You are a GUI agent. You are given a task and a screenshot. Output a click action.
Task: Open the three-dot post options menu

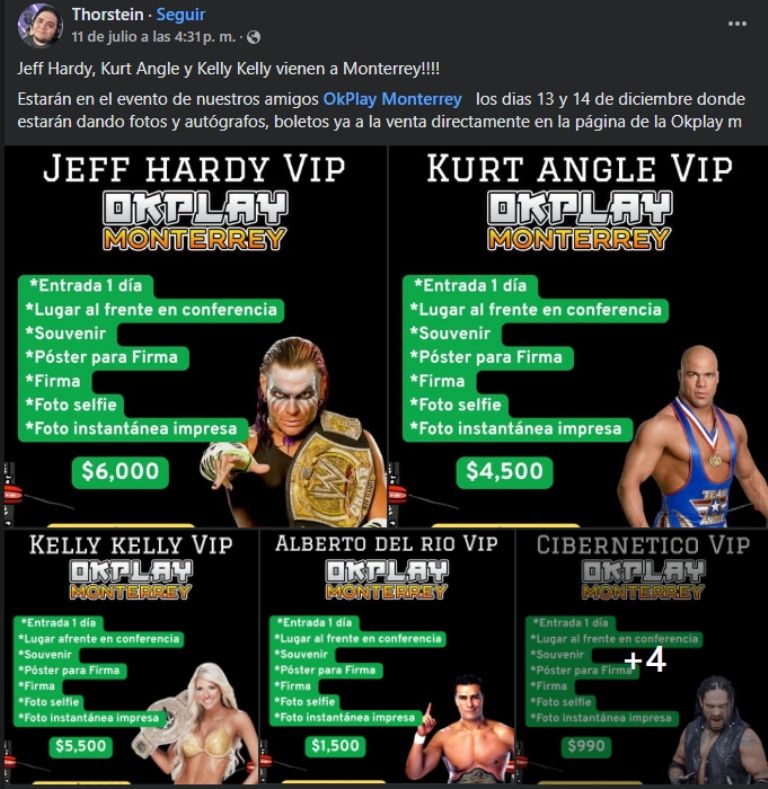(737, 24)
